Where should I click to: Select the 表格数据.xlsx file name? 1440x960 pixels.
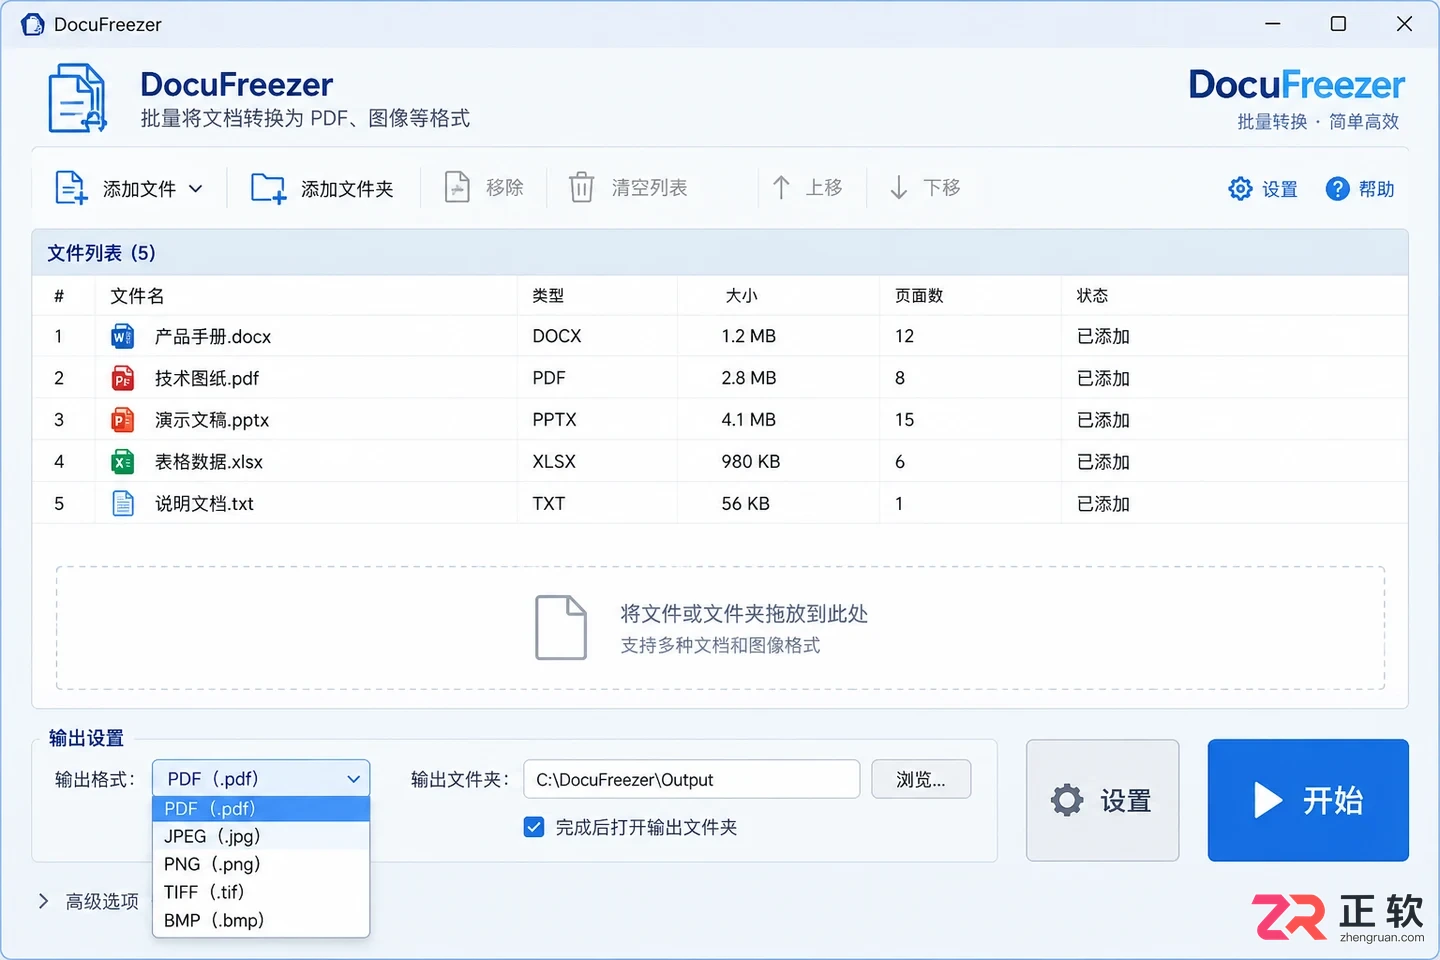click(x=209, y=462)
